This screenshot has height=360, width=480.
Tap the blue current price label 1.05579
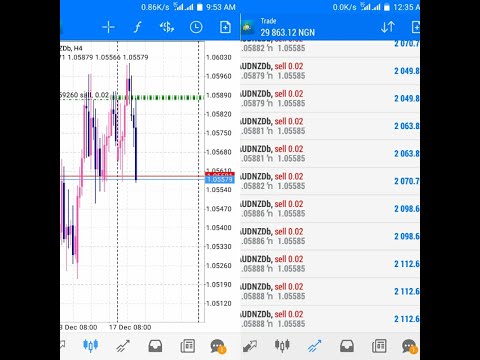click(220, 180)
